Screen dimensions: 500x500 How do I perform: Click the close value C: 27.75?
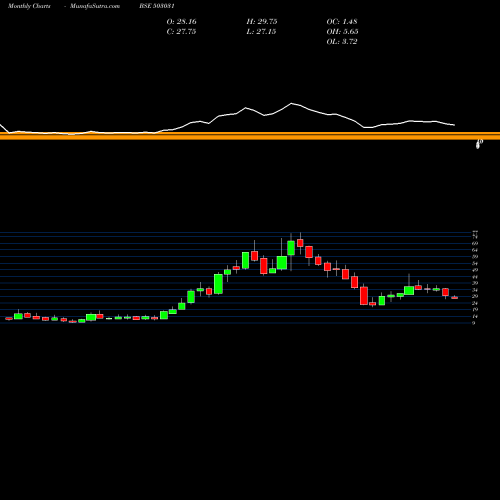181,32
